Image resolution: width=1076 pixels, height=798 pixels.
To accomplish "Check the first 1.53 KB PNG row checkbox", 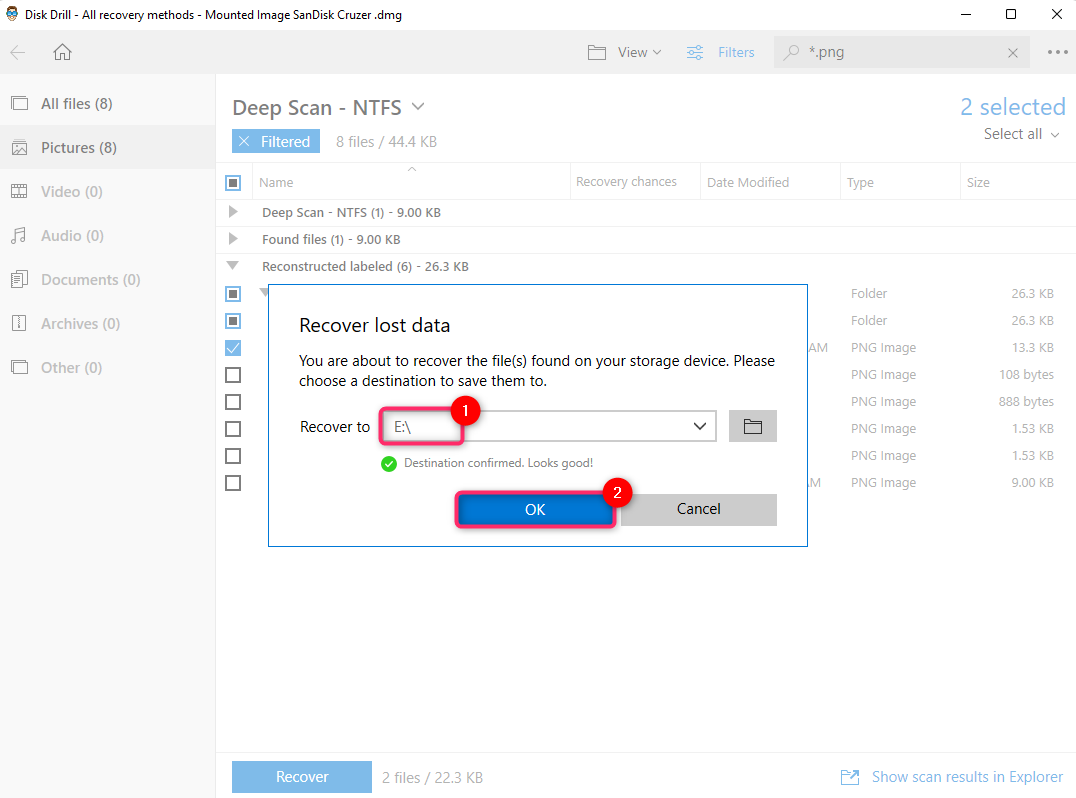I will (x=233, y=429).
